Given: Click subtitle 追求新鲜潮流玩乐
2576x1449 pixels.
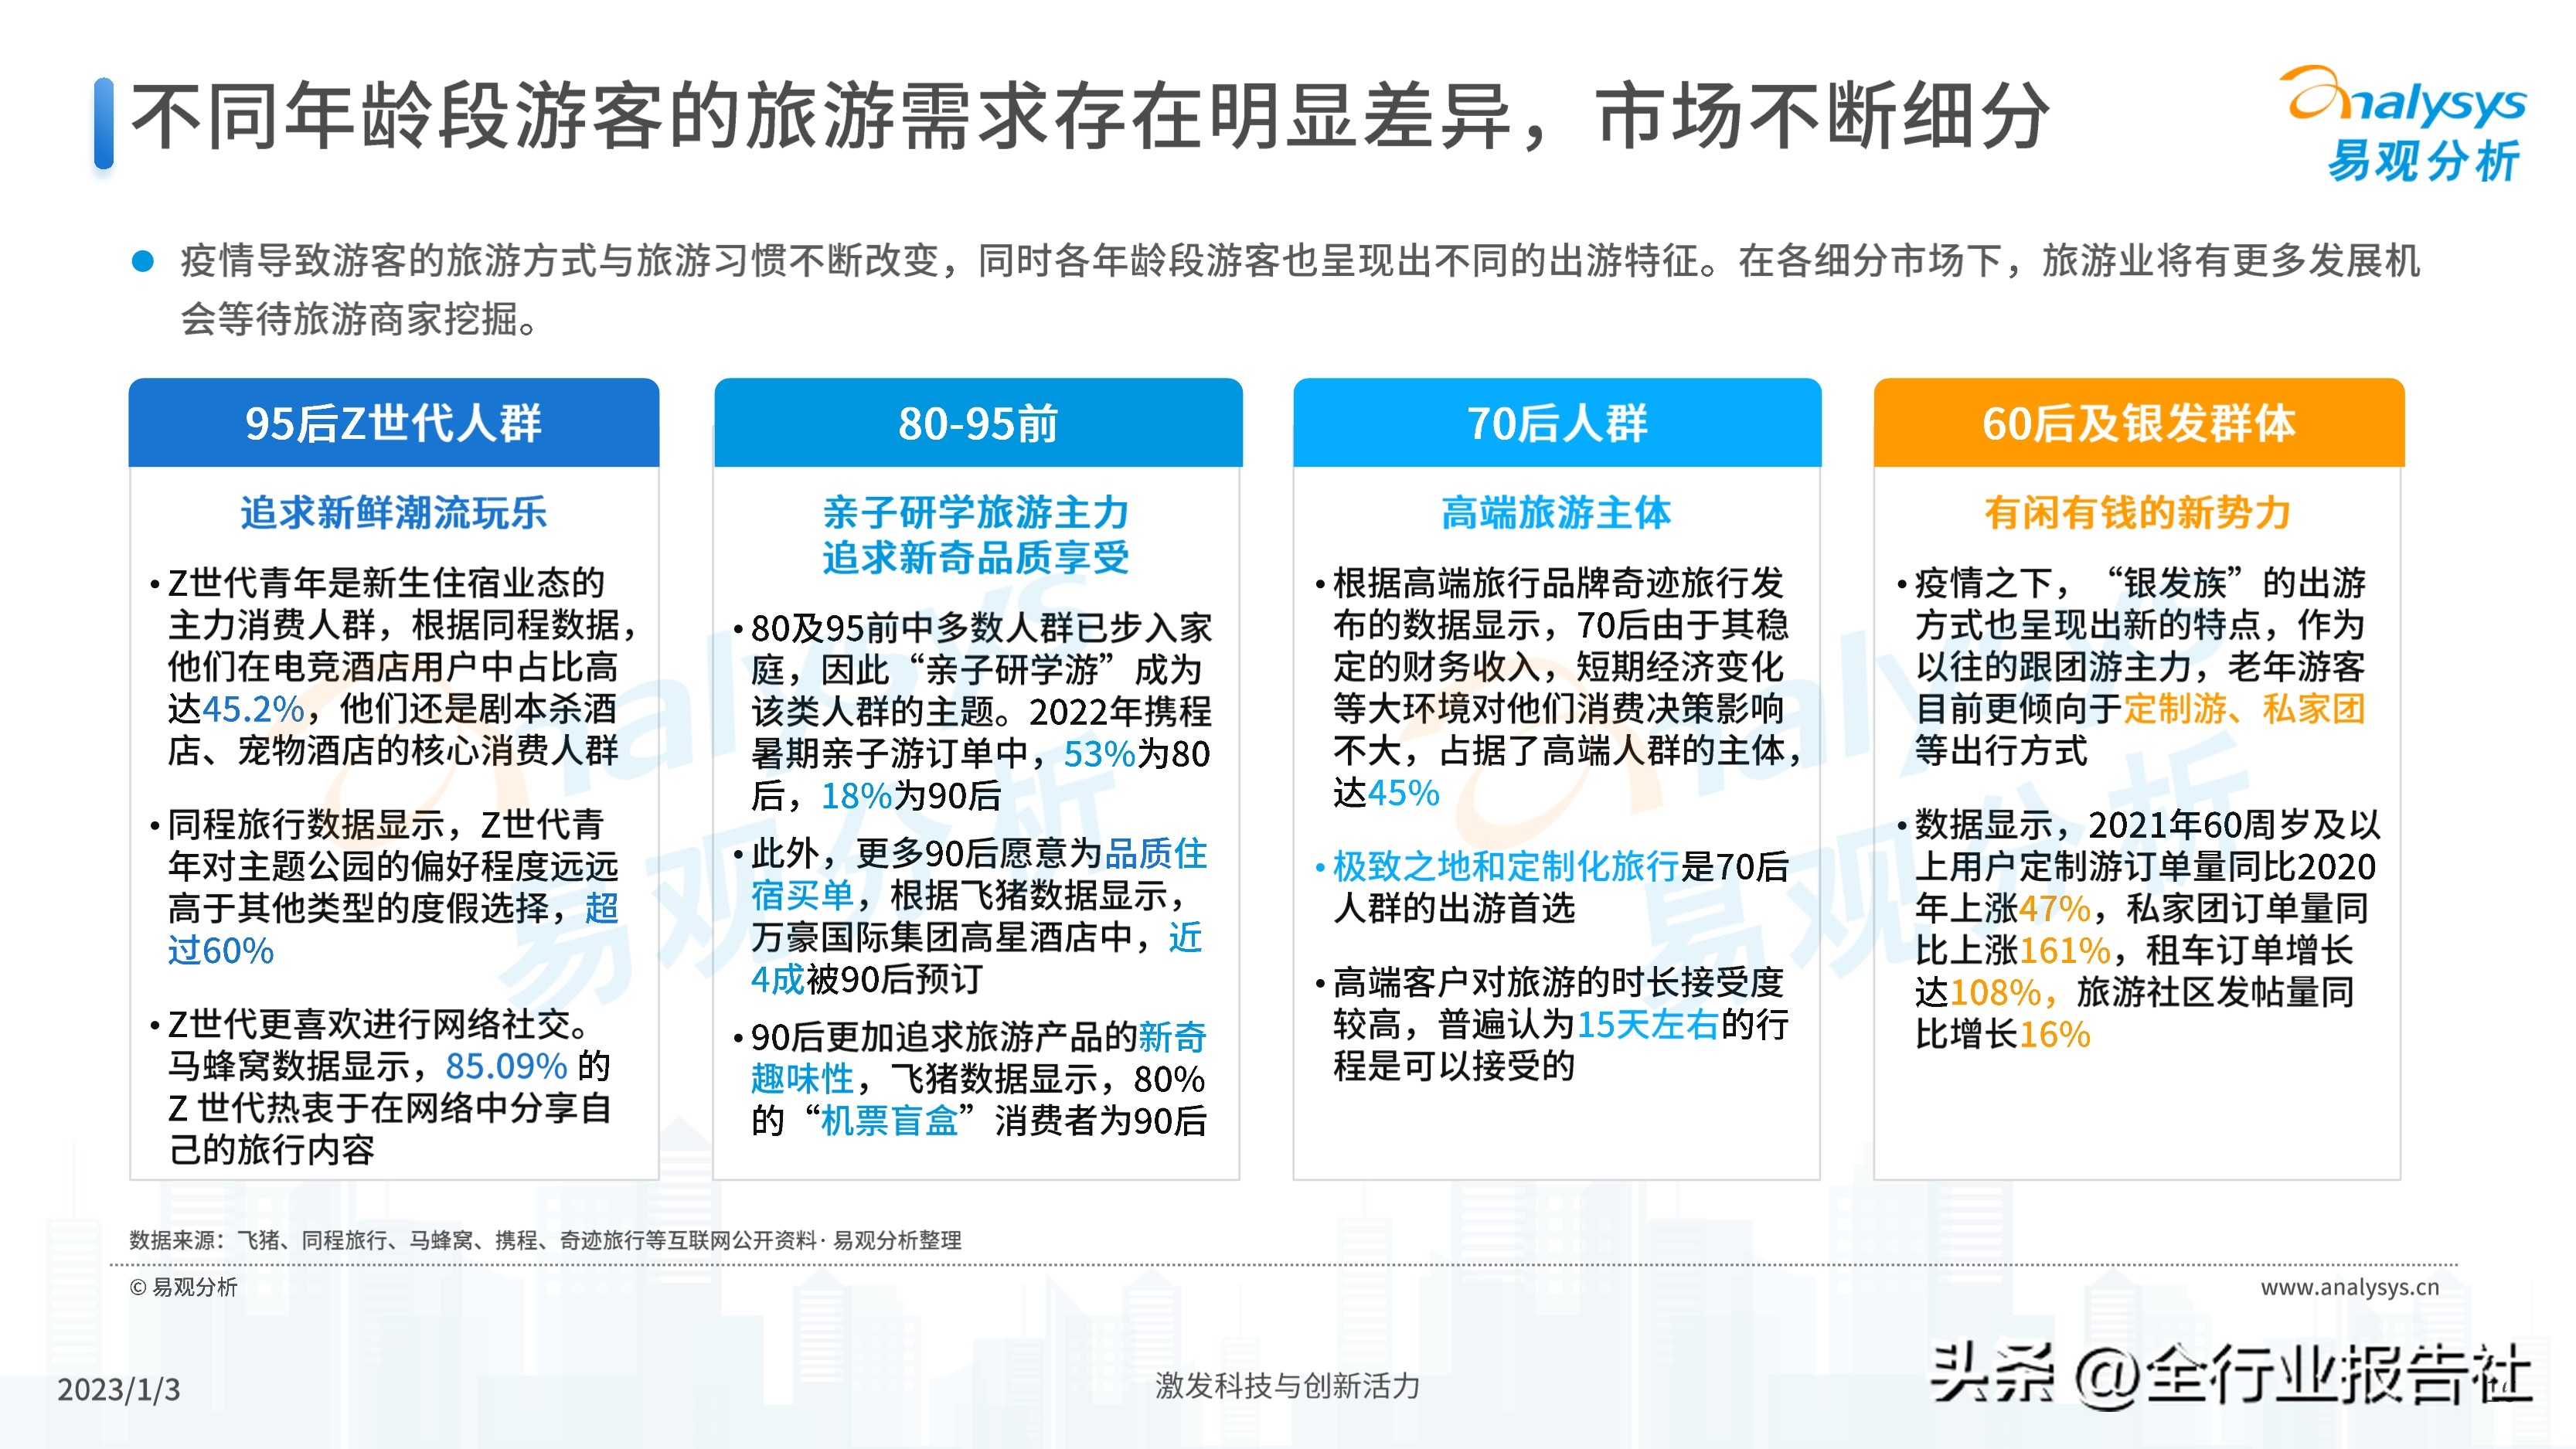Looking at the screenshot, I should coord(394,512).
